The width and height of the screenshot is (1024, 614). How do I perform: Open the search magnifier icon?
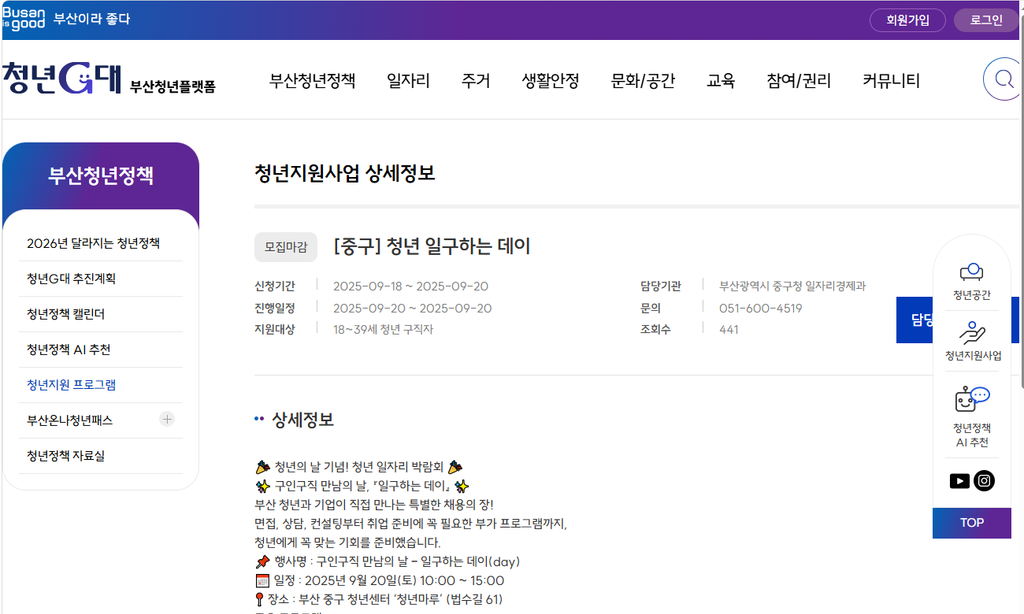tap(1002, 80)
